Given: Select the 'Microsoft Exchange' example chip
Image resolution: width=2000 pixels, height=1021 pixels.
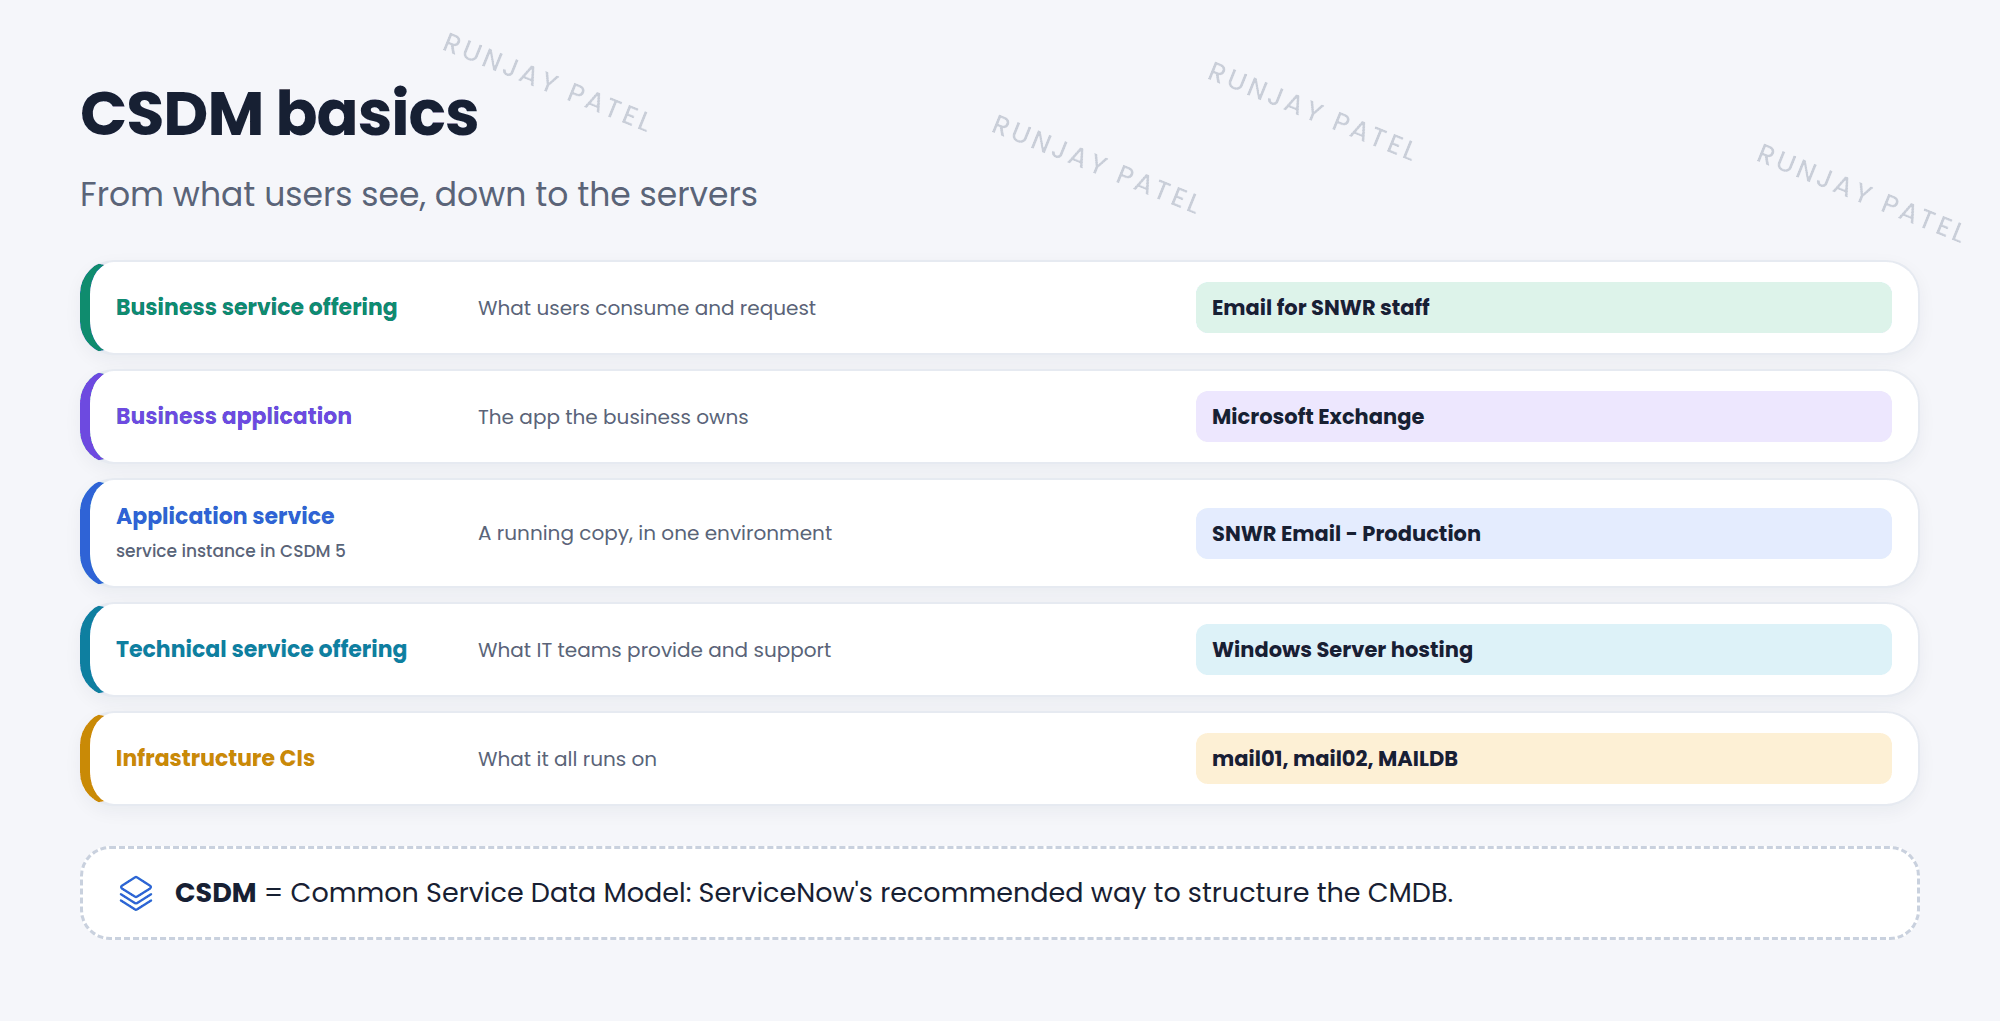Looking at the screenshot, I should click(1543, 416).
